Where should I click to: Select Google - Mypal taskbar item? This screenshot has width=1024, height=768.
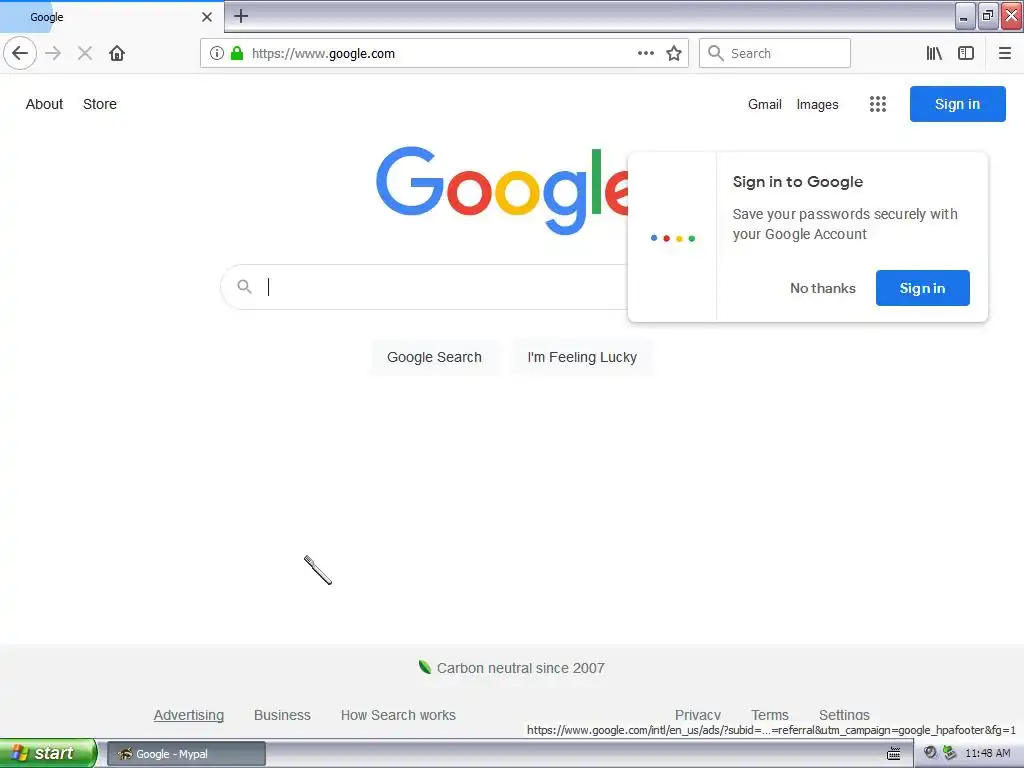click(x=186, y=754)
